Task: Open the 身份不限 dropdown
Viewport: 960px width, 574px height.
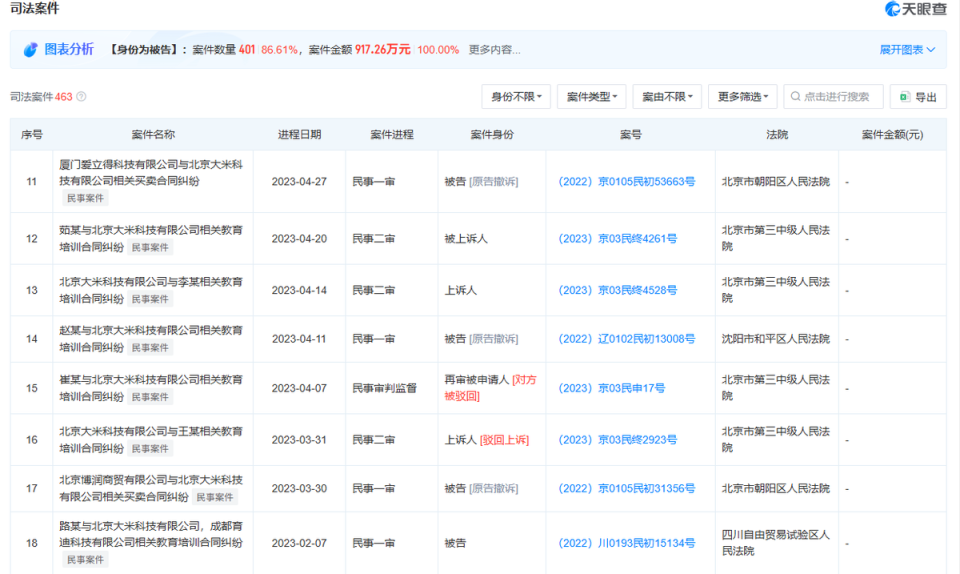Action: [x=516, y=97]
